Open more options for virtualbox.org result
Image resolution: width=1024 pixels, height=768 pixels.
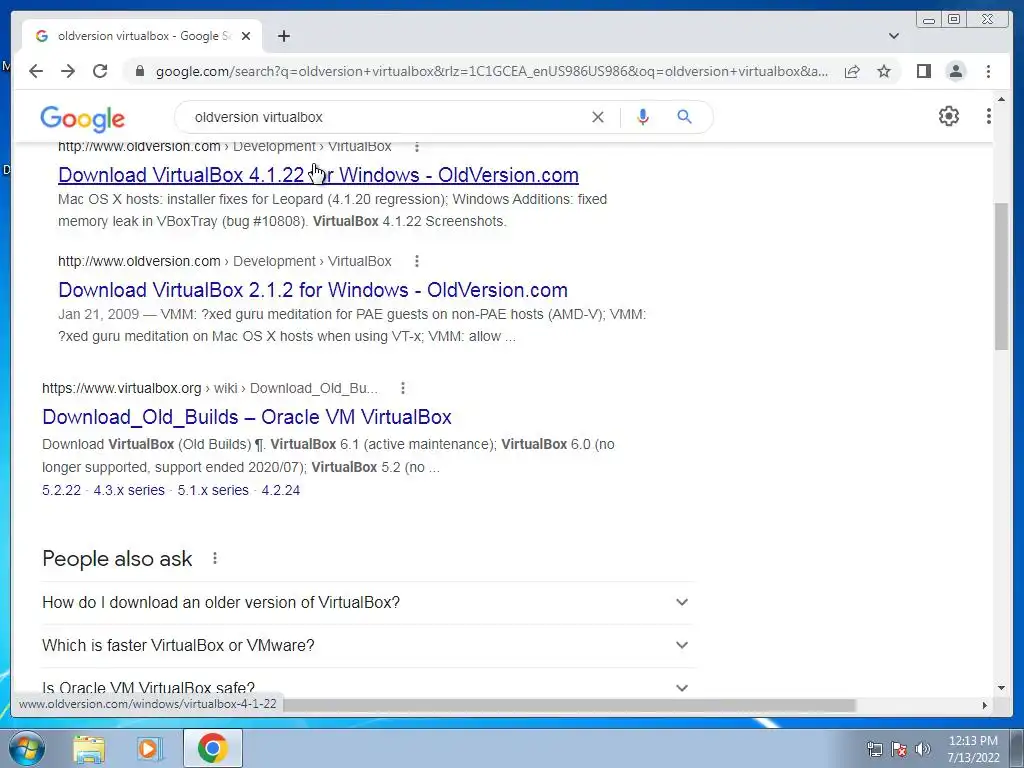(x=403, y=388)
